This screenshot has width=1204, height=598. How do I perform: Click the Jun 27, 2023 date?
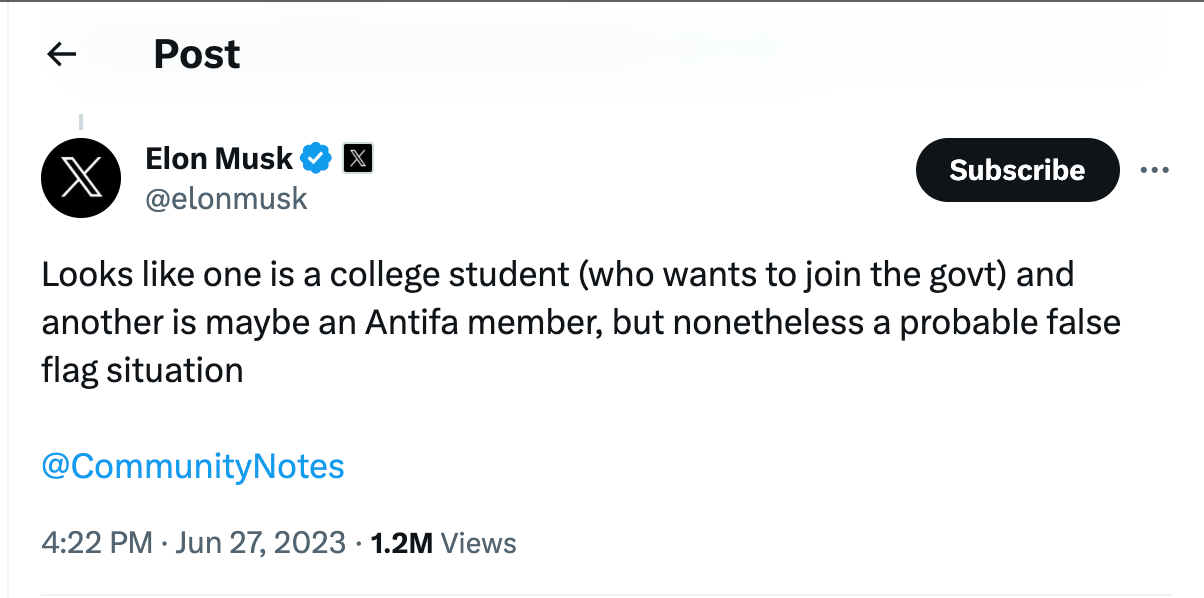(x=261, y=543)
